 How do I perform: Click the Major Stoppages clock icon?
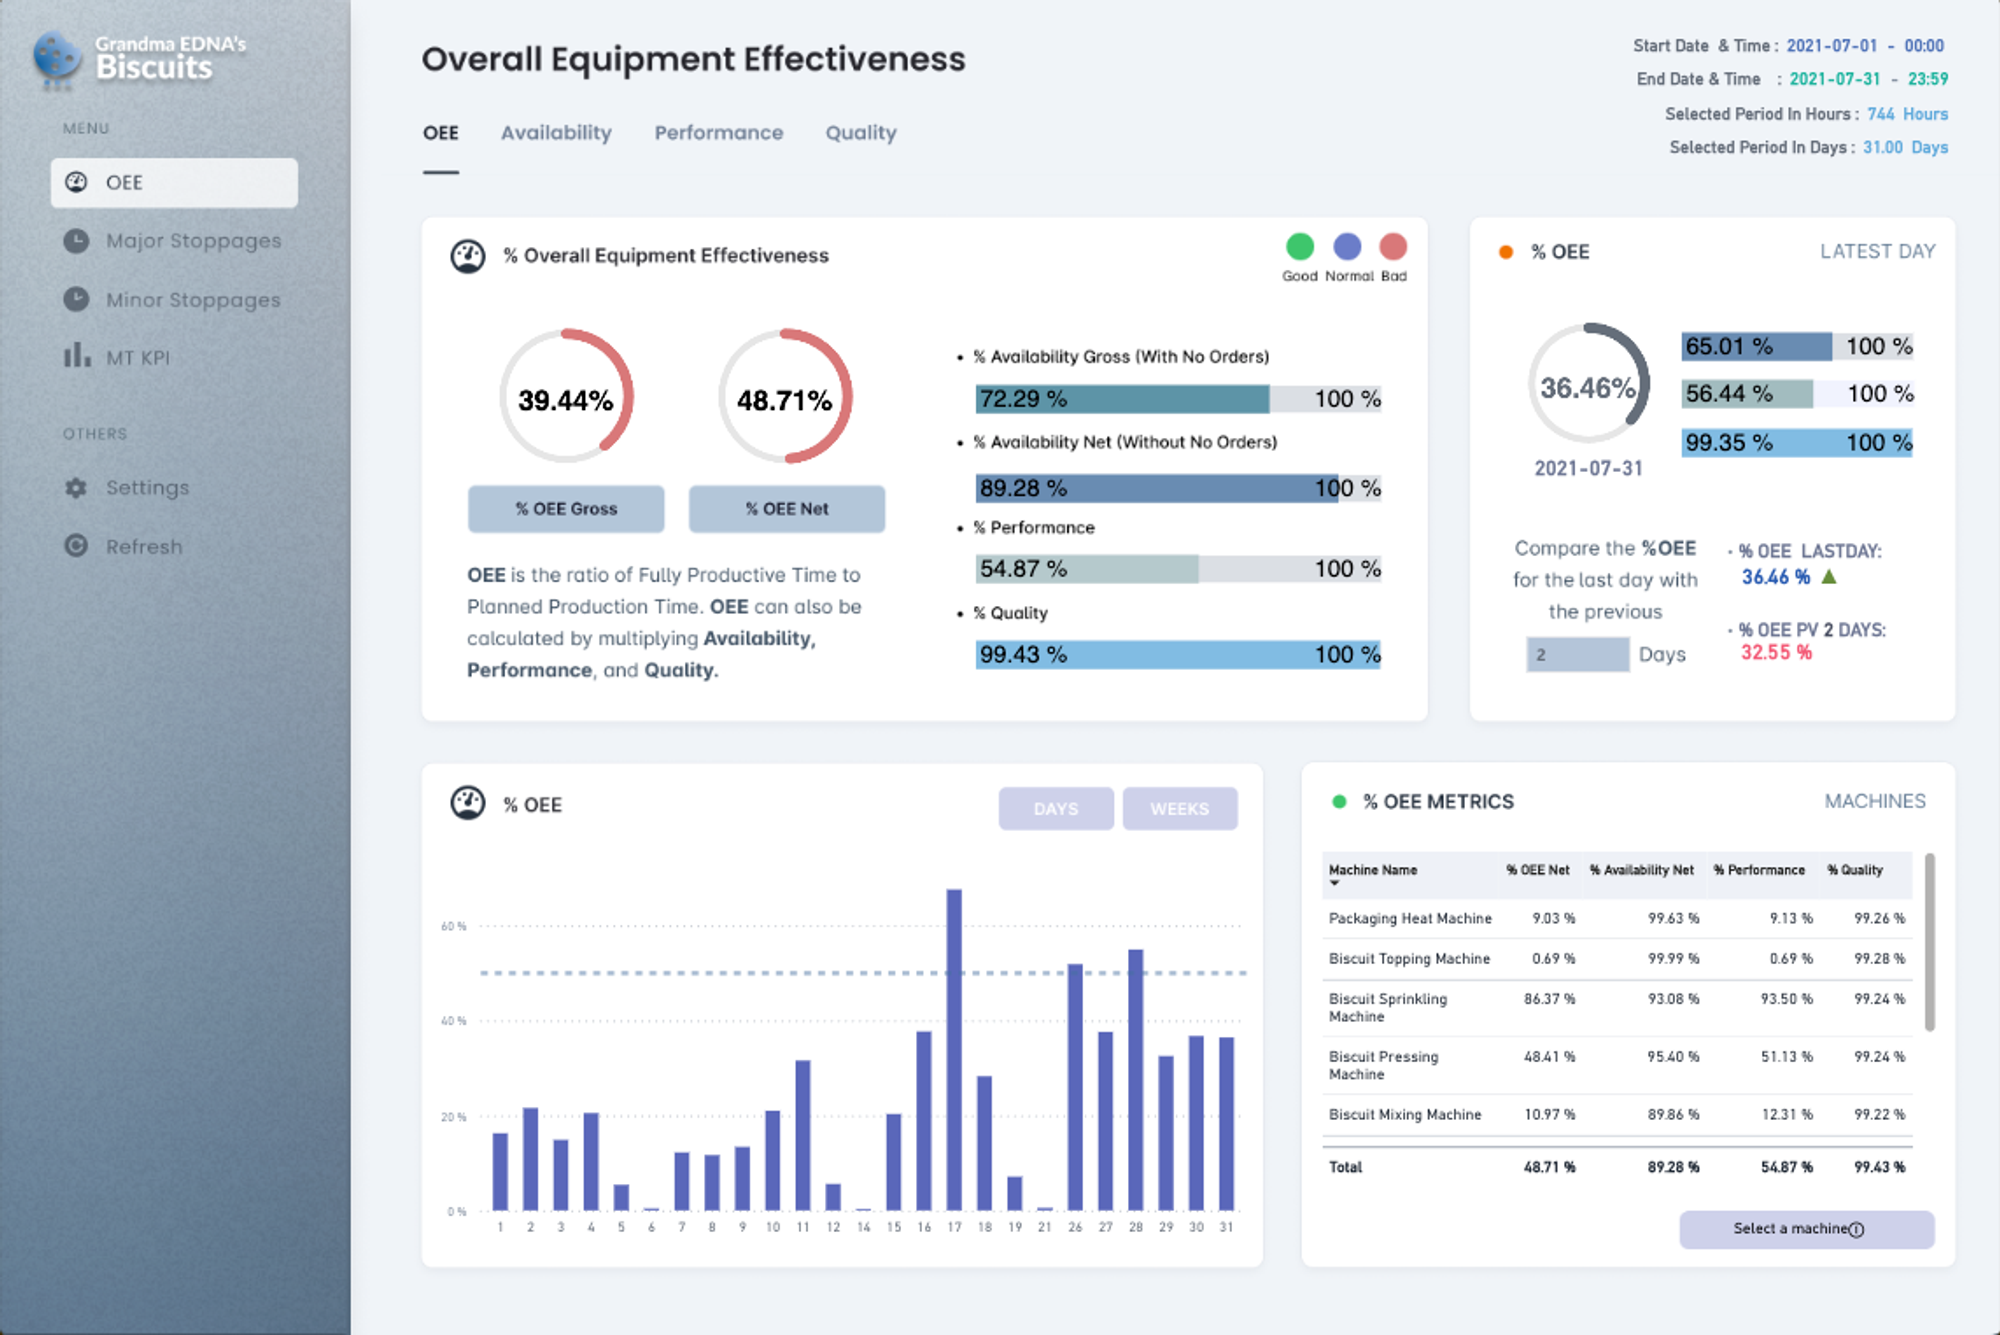click(x=76, y=241)
